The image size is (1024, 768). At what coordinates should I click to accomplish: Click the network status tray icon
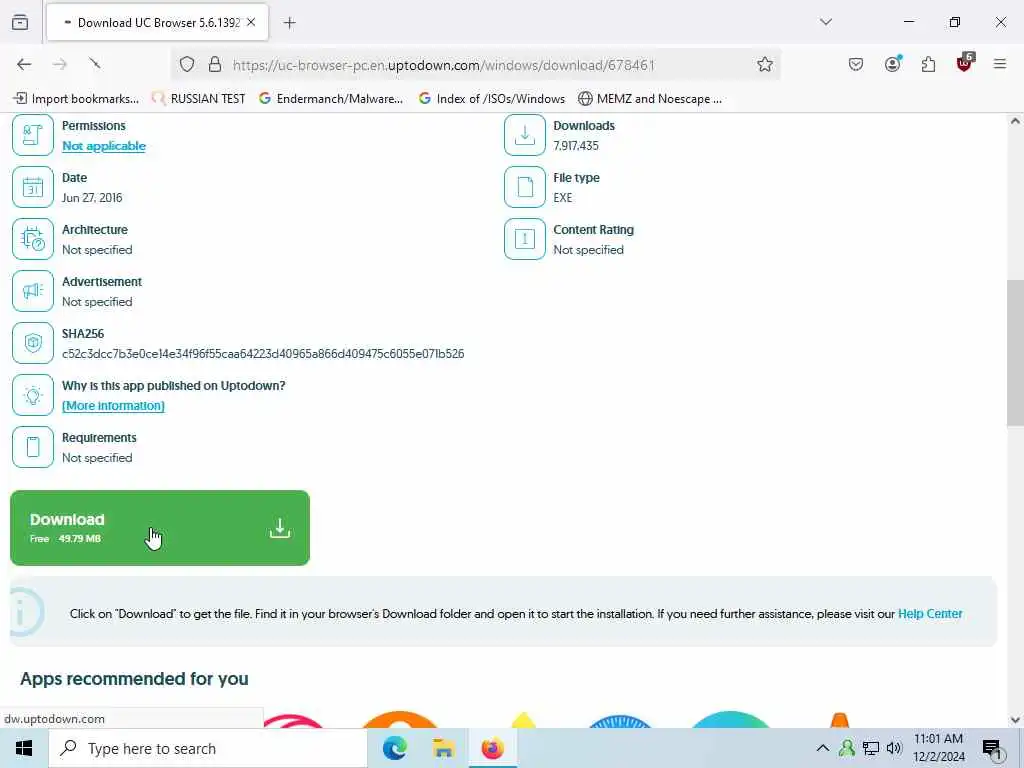pos(871,748)
